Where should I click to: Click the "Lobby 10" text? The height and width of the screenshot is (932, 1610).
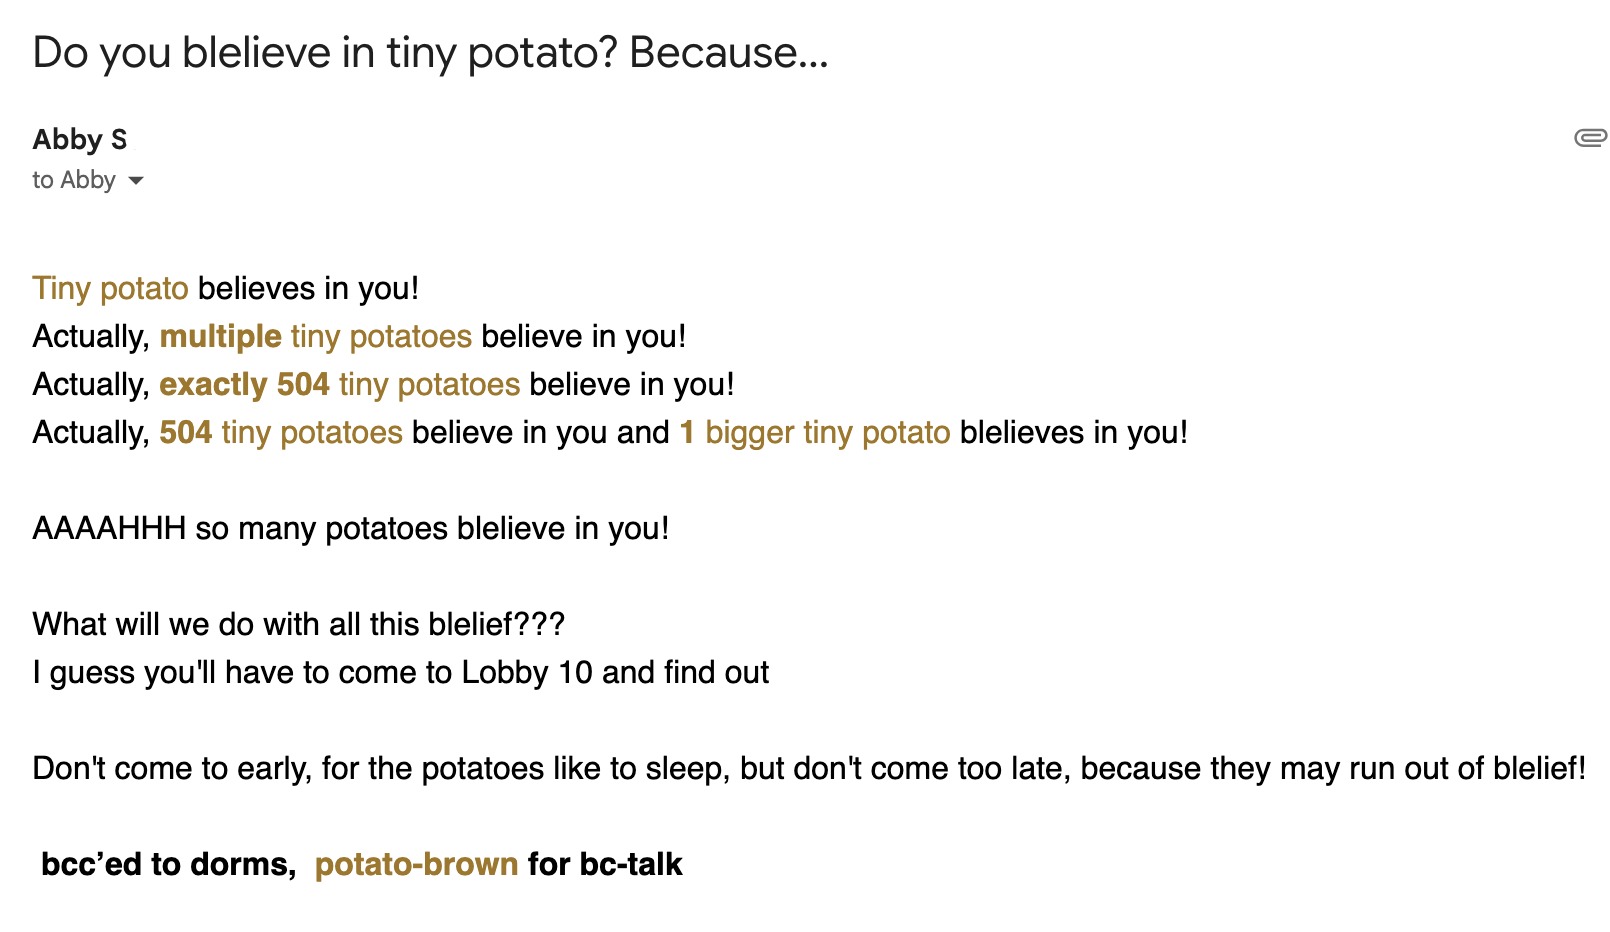[527, 672]
